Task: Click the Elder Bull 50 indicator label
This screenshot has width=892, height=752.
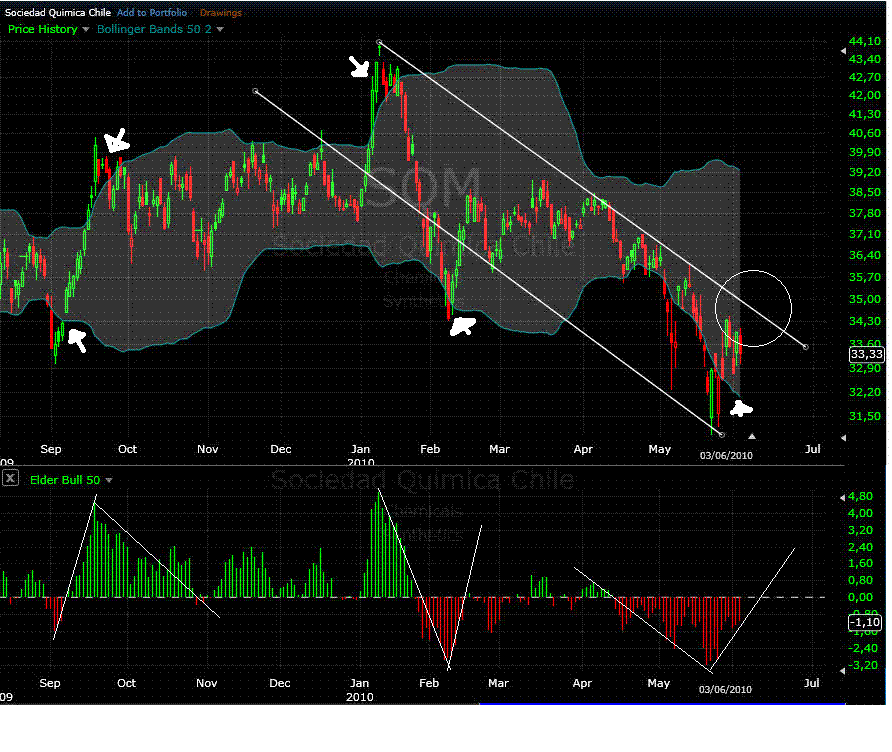Action: coord(62,480)
